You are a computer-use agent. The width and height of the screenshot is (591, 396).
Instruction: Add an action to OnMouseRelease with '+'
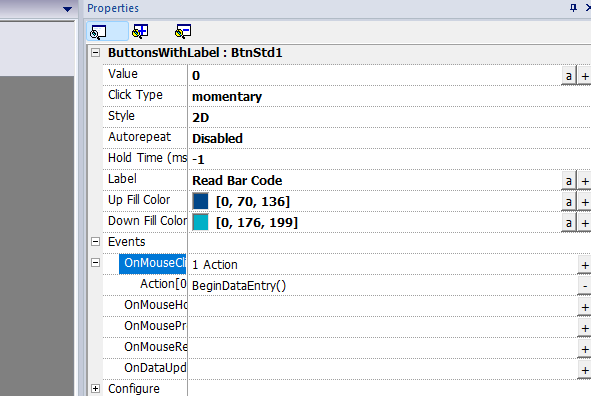coord(585,349)
